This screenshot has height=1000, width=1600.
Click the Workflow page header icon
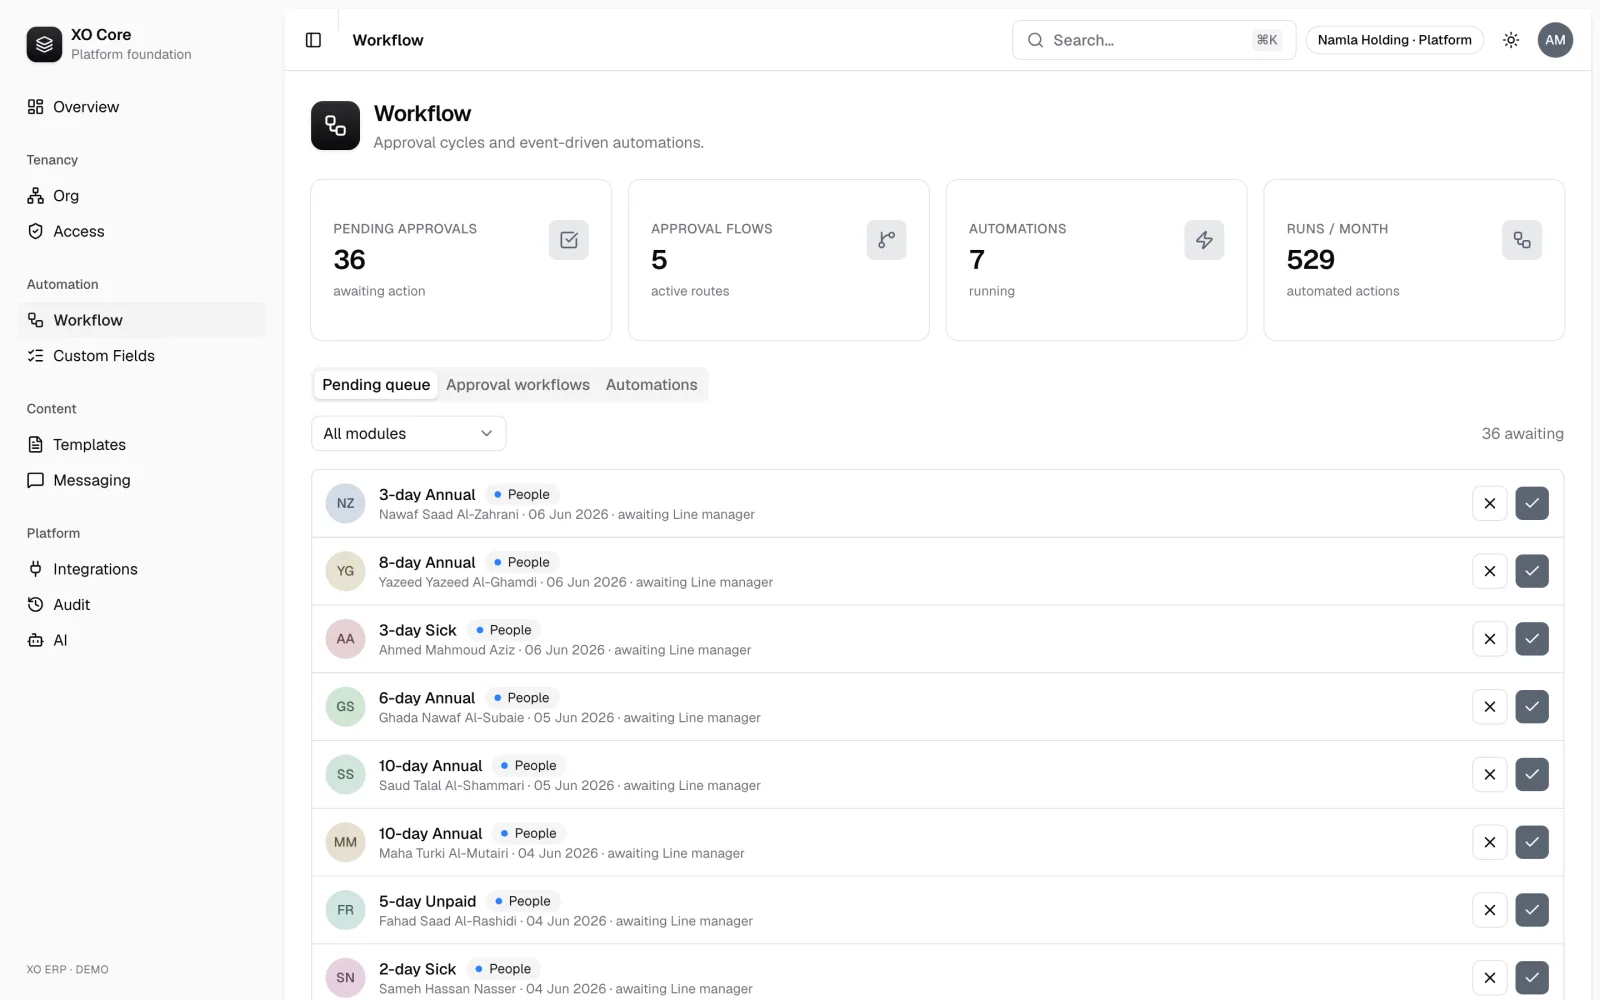point(335,126)
